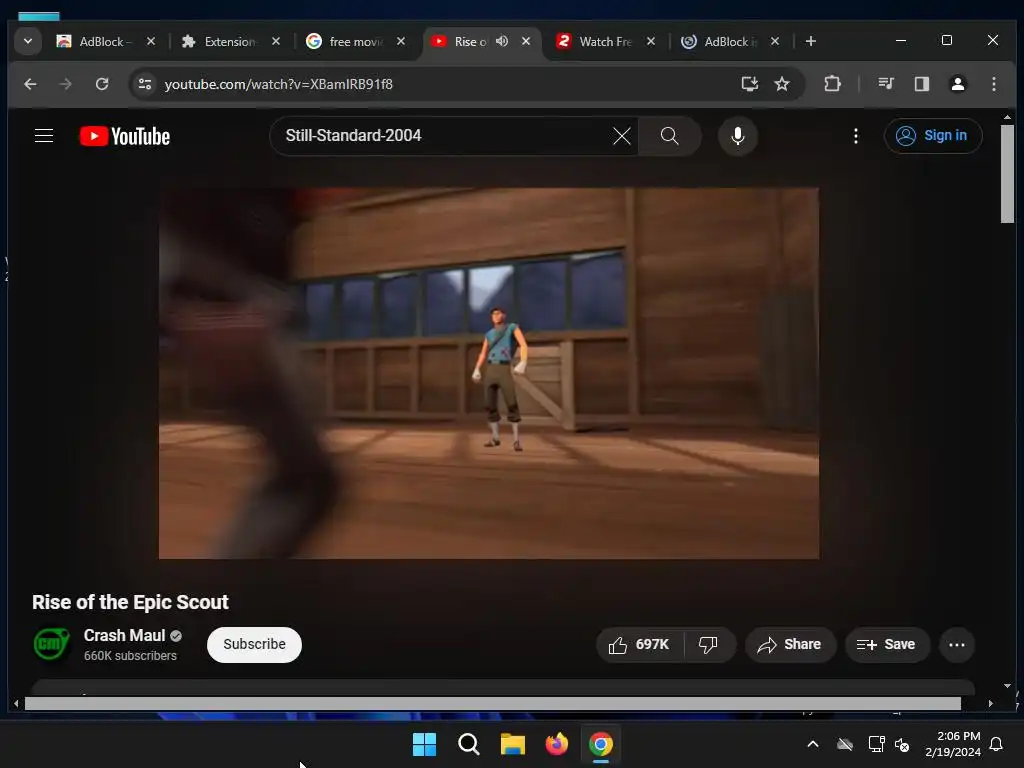Reload the YouTube page
Viewport: 1024px width, 768px height.
click(102, 84)
